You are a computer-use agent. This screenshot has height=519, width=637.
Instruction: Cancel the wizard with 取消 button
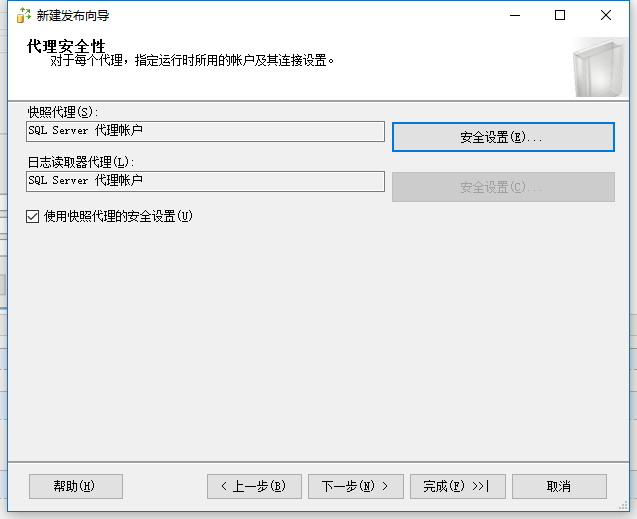coord(559,486)
